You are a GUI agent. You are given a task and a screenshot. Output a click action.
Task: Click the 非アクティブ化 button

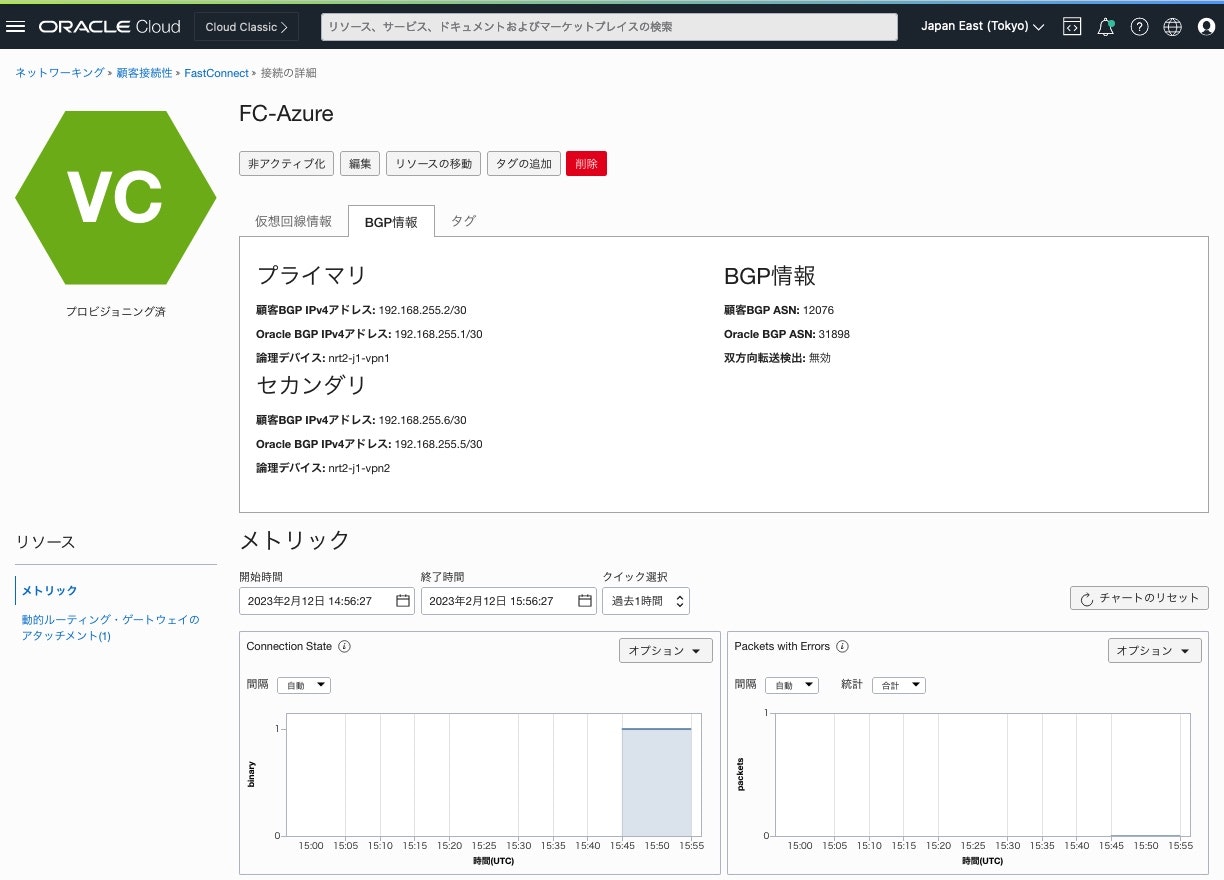[x=287, y=164]
